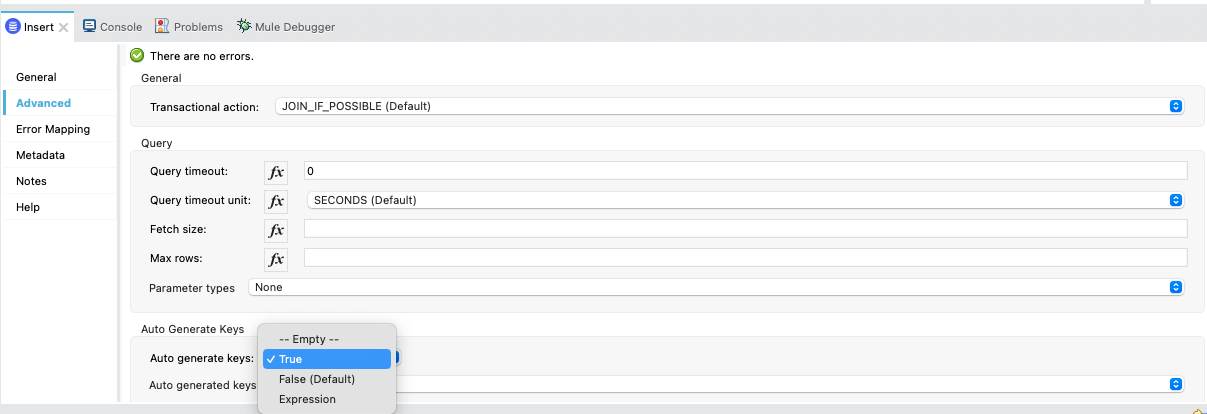
Task: Toggle fx expression mode for Query timeout unit
Action: [276, 200]
